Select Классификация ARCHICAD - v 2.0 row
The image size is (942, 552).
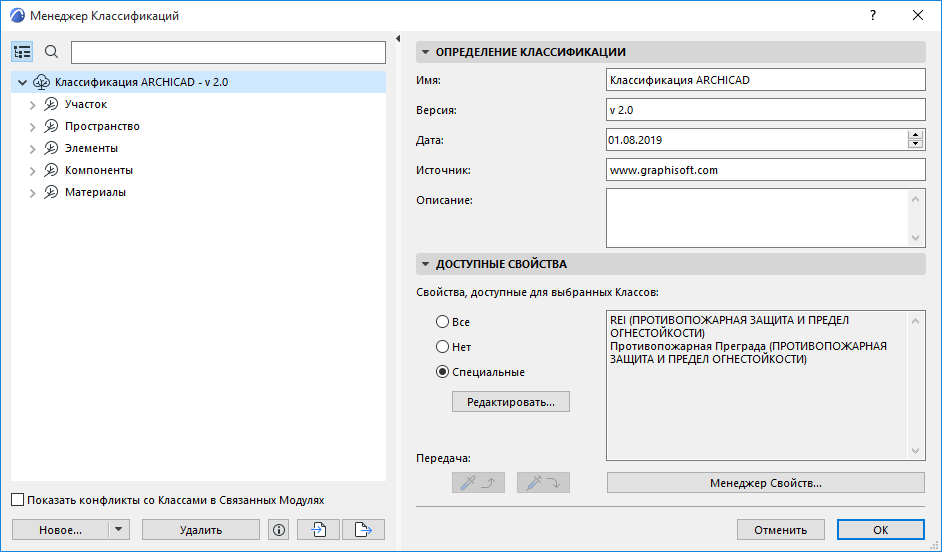point(198,82)
